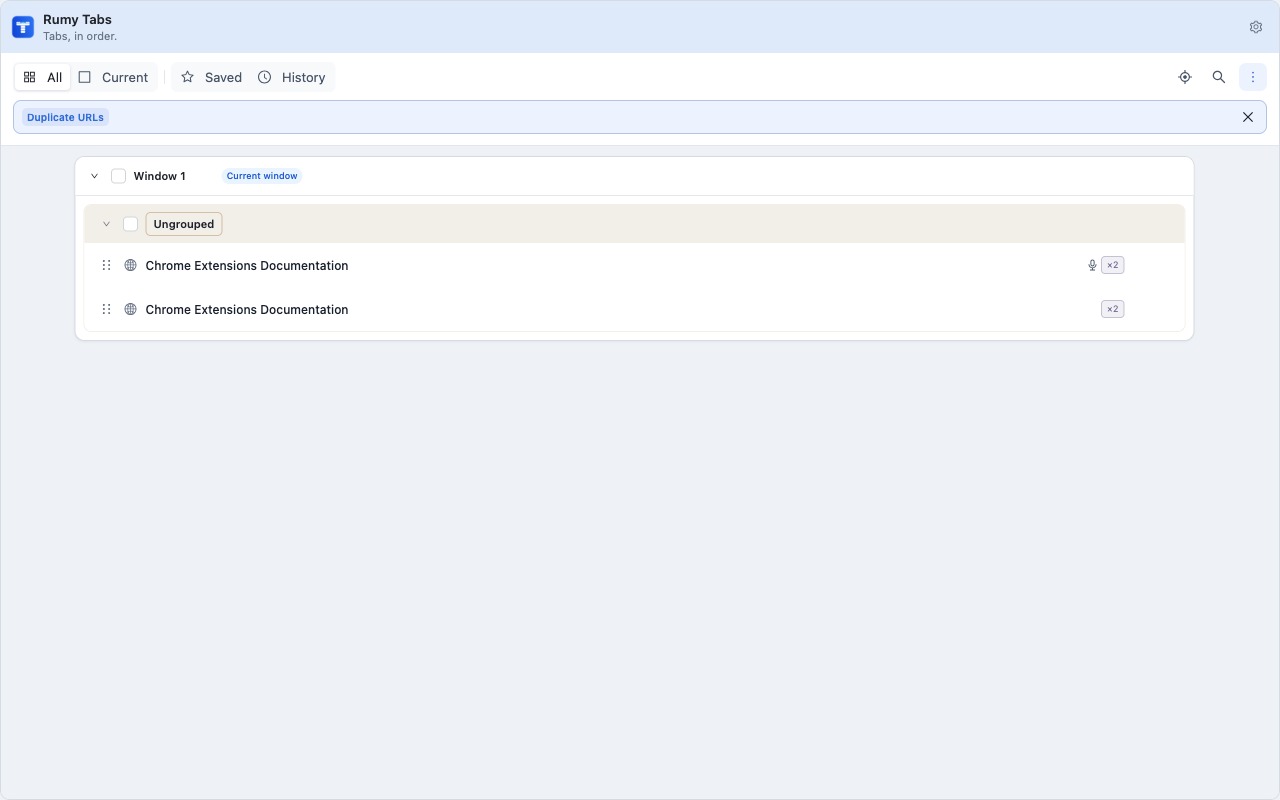Grab the drag handle of the first tab
This screenshot has width=1280, height=800.
(x=106, y=265)
